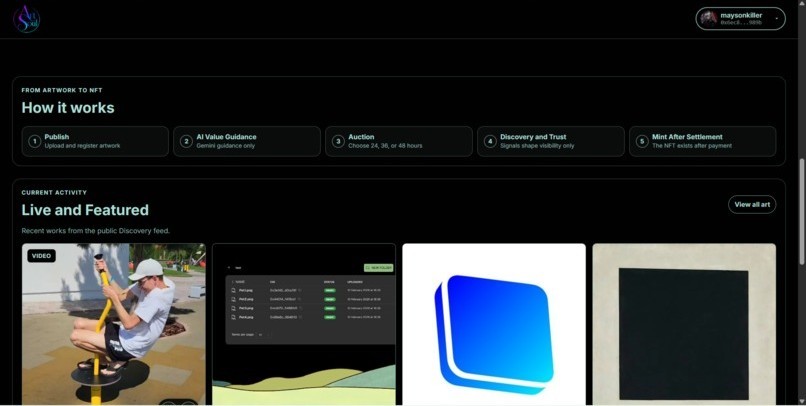Open the View all art button
The width and height of the screenshot is (806, 406).
(752, 205)
